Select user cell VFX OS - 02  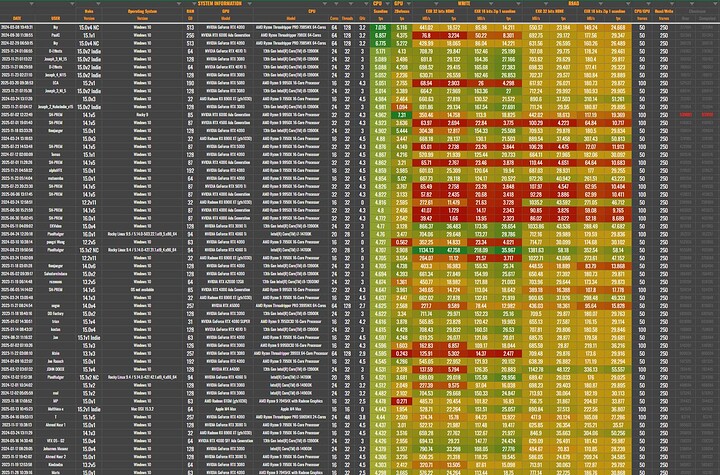pyautogui.click(x=56, y=441)
